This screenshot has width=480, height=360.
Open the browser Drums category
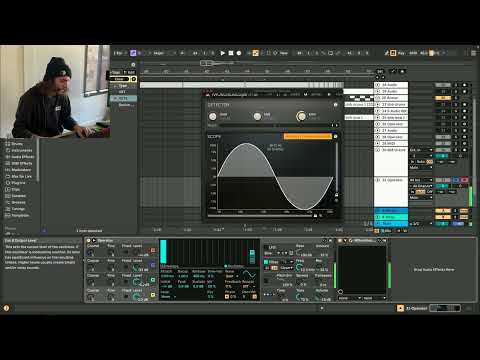click(x=17, y=144)
